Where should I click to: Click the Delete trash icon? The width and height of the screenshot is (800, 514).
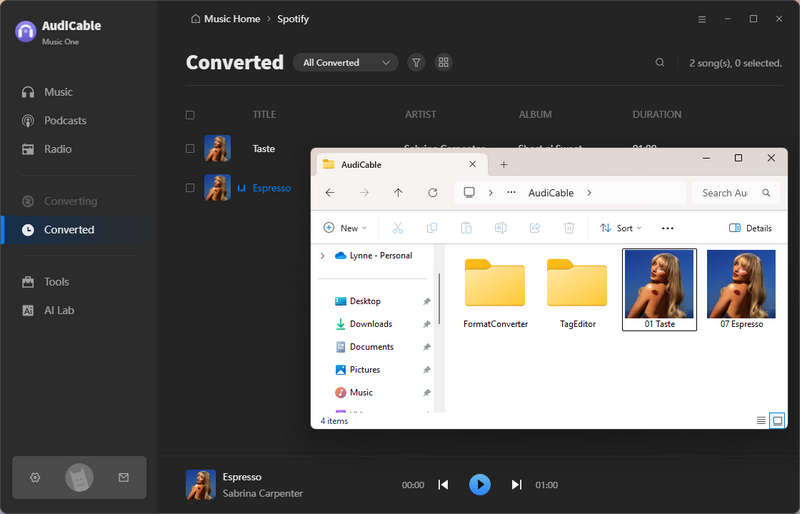569,228
